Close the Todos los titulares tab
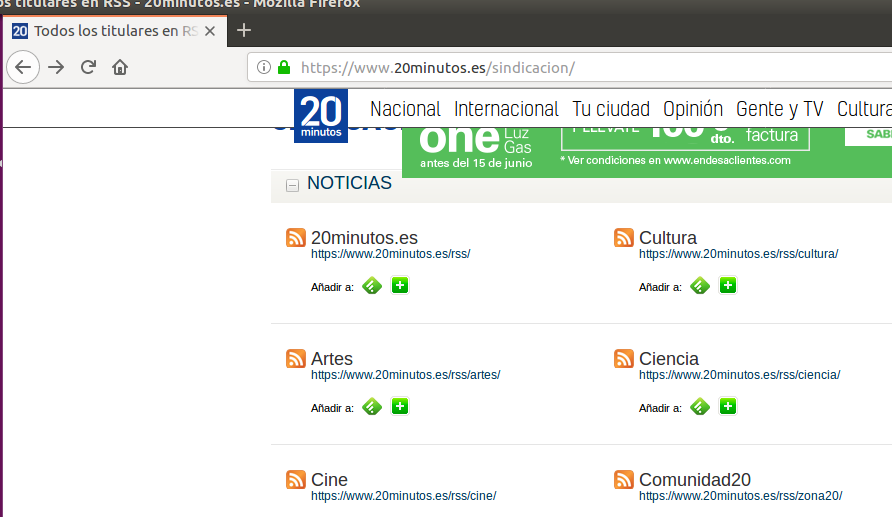Image resolution: width=892 pixels, height=517 pixels. coord(210,31)
